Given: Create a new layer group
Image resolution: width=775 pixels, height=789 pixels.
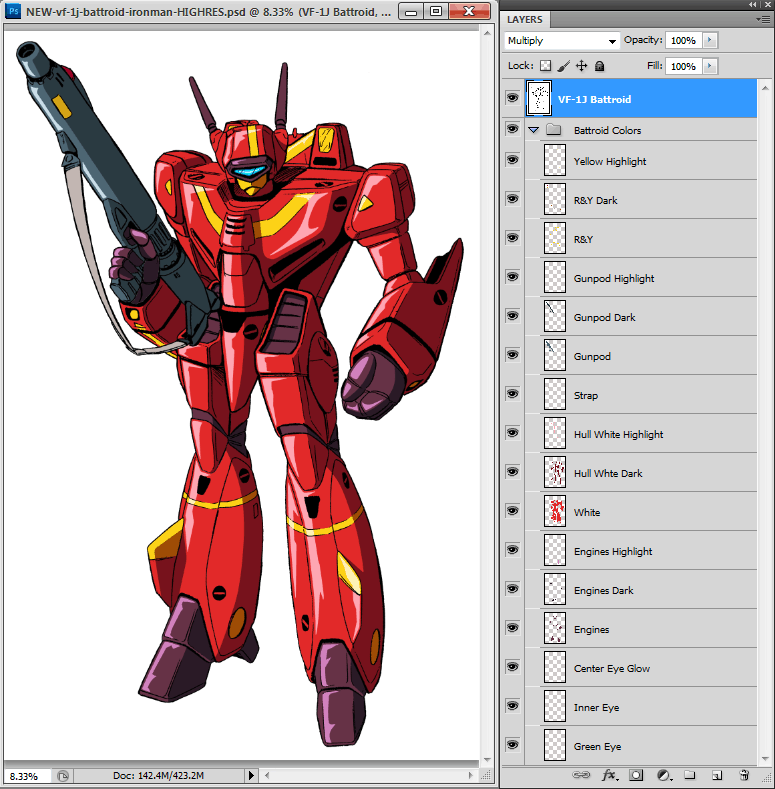Looking at the screenshot, I should [689, 775].
